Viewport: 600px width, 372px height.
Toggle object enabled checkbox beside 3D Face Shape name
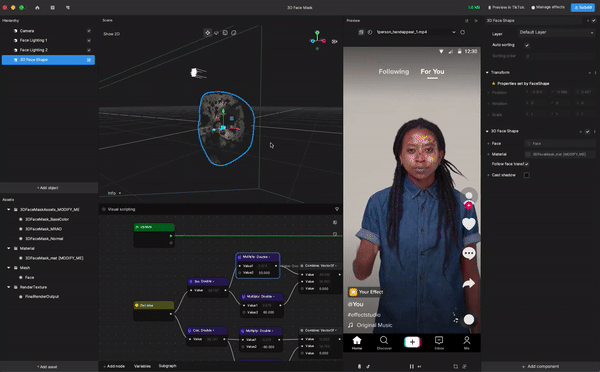pos(593,21)
